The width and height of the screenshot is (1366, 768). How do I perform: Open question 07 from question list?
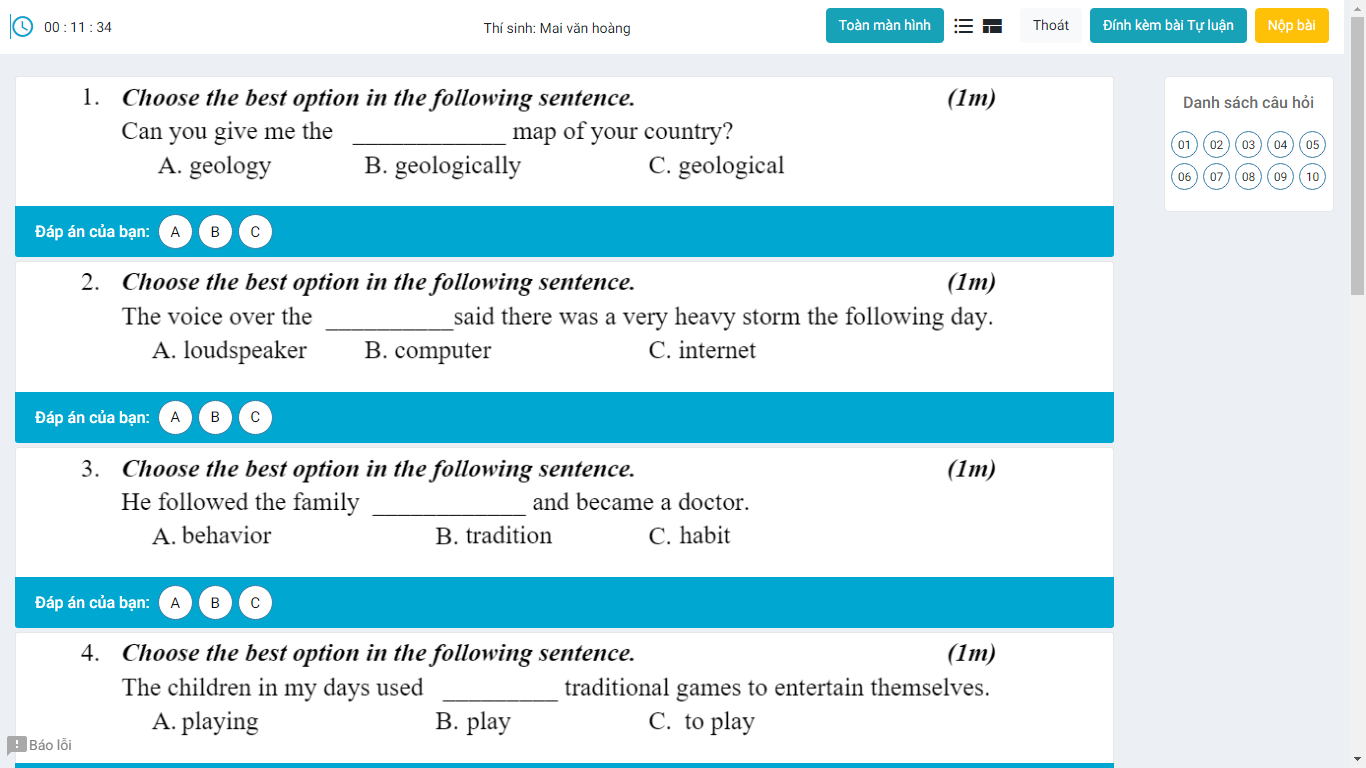click(x=1216, y=177)
